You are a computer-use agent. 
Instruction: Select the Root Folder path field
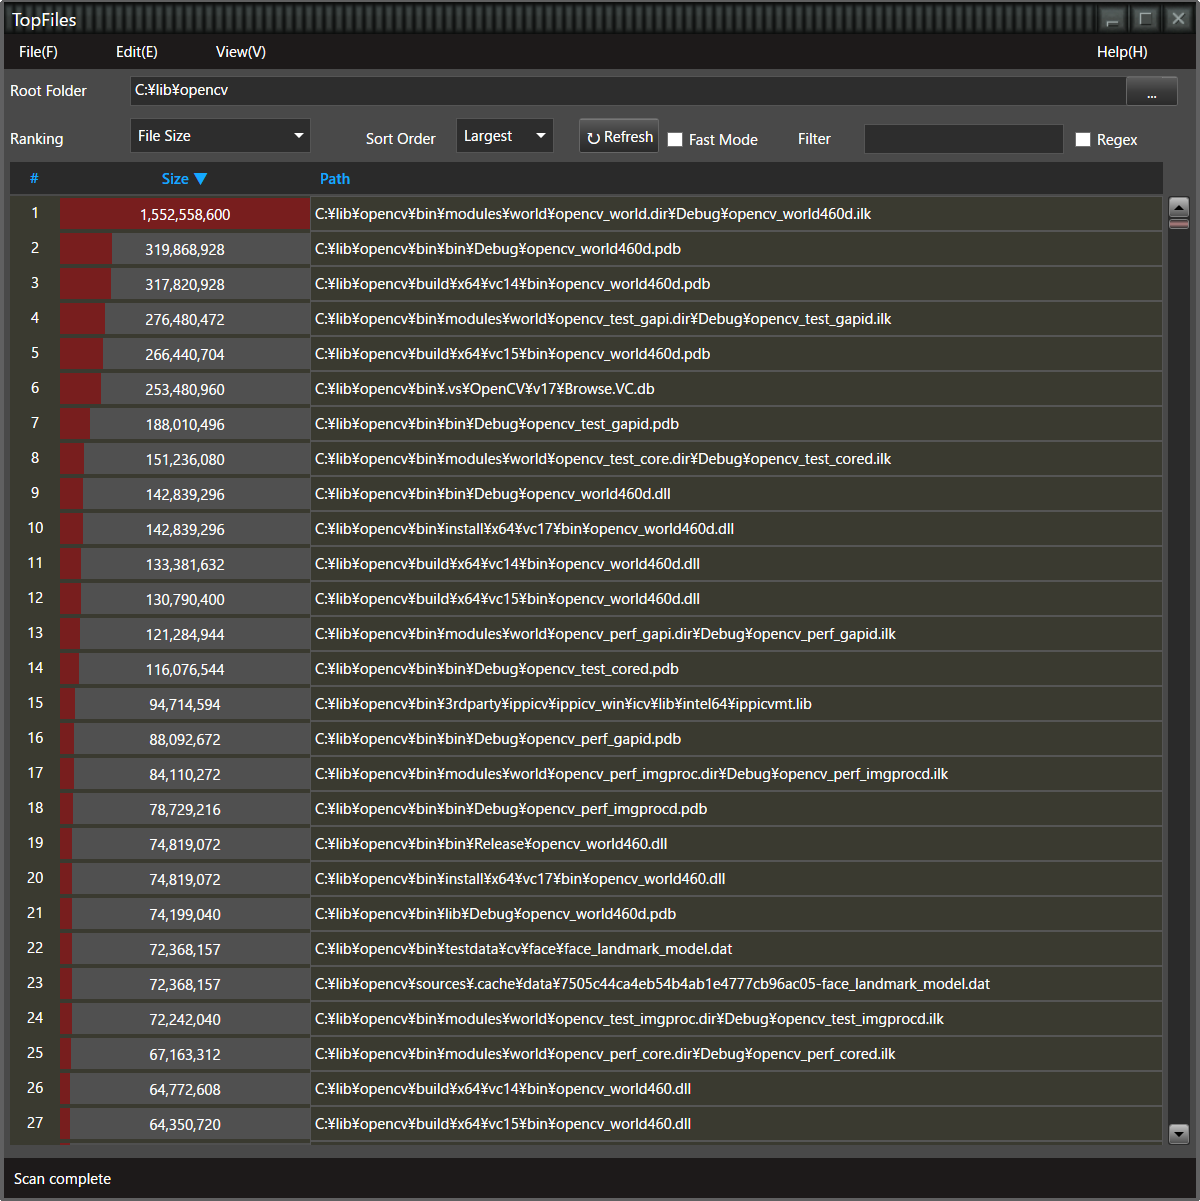click(630, 90)
